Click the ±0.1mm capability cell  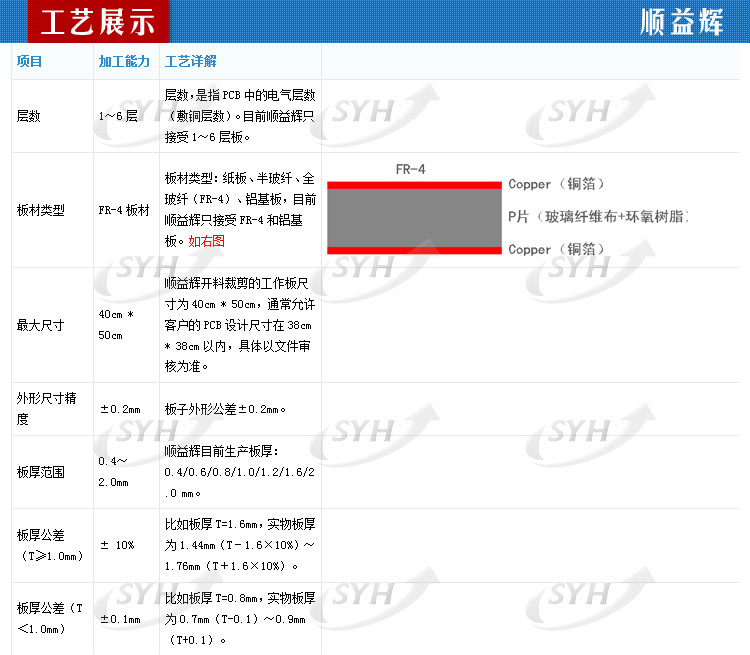click(120, 619)
